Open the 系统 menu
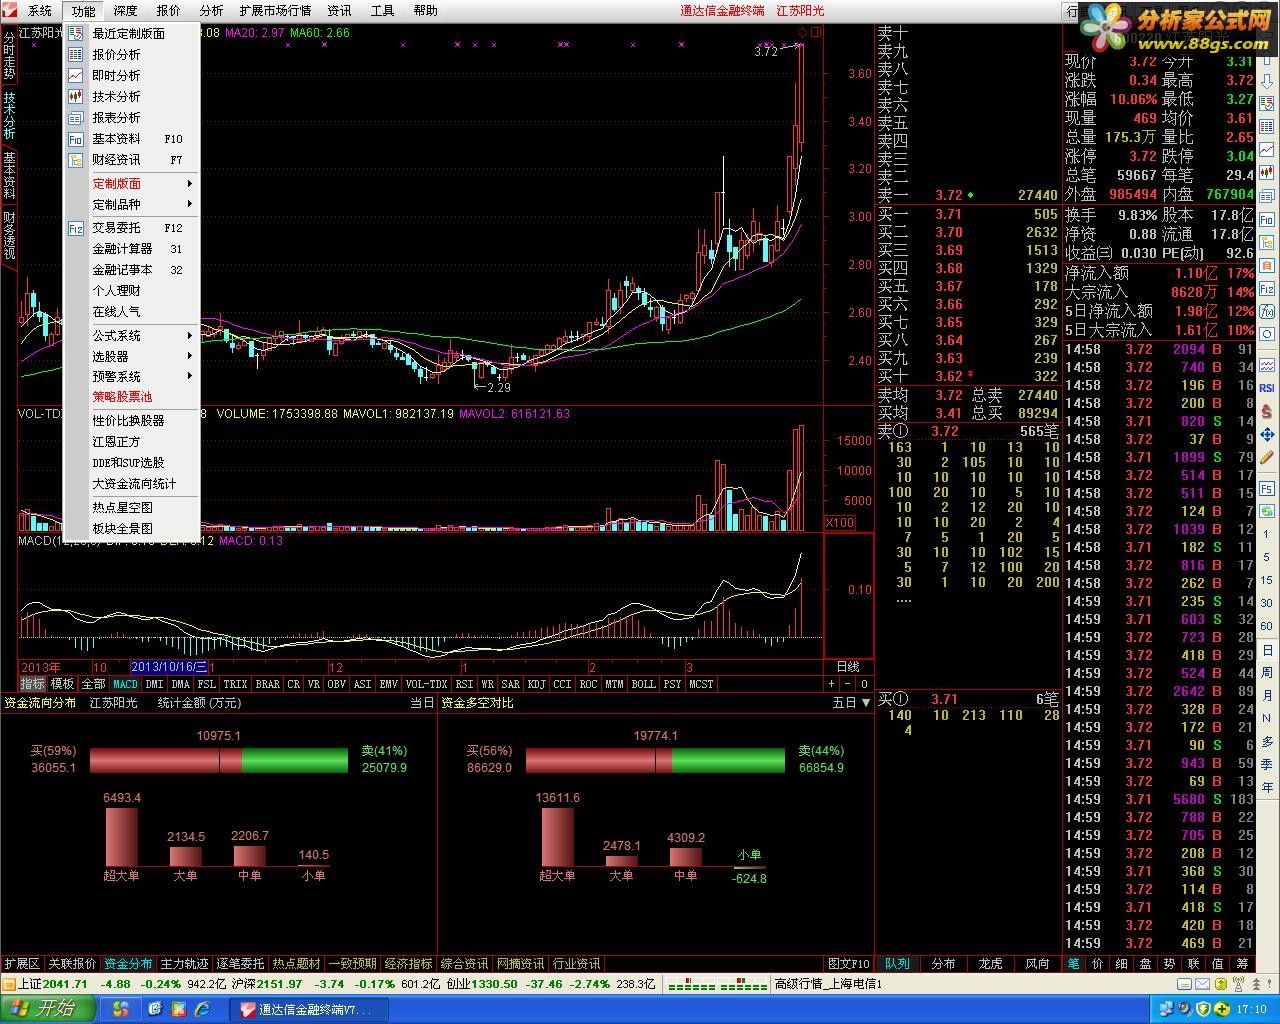The image size is (1280, 1024). [39, 11]
